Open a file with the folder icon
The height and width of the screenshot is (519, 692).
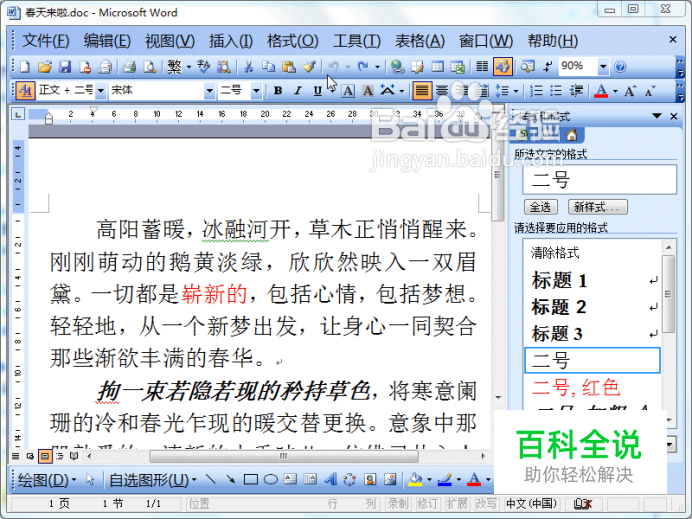click(x=45, y=67)
